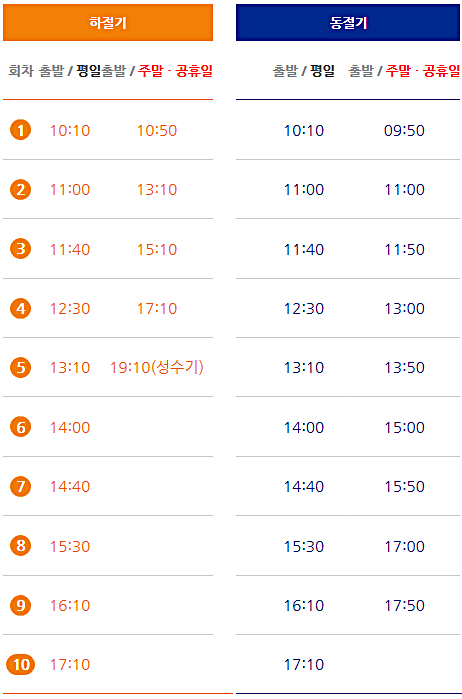Click 동절기 weekday 17:10 last departure

coord(304,665)
